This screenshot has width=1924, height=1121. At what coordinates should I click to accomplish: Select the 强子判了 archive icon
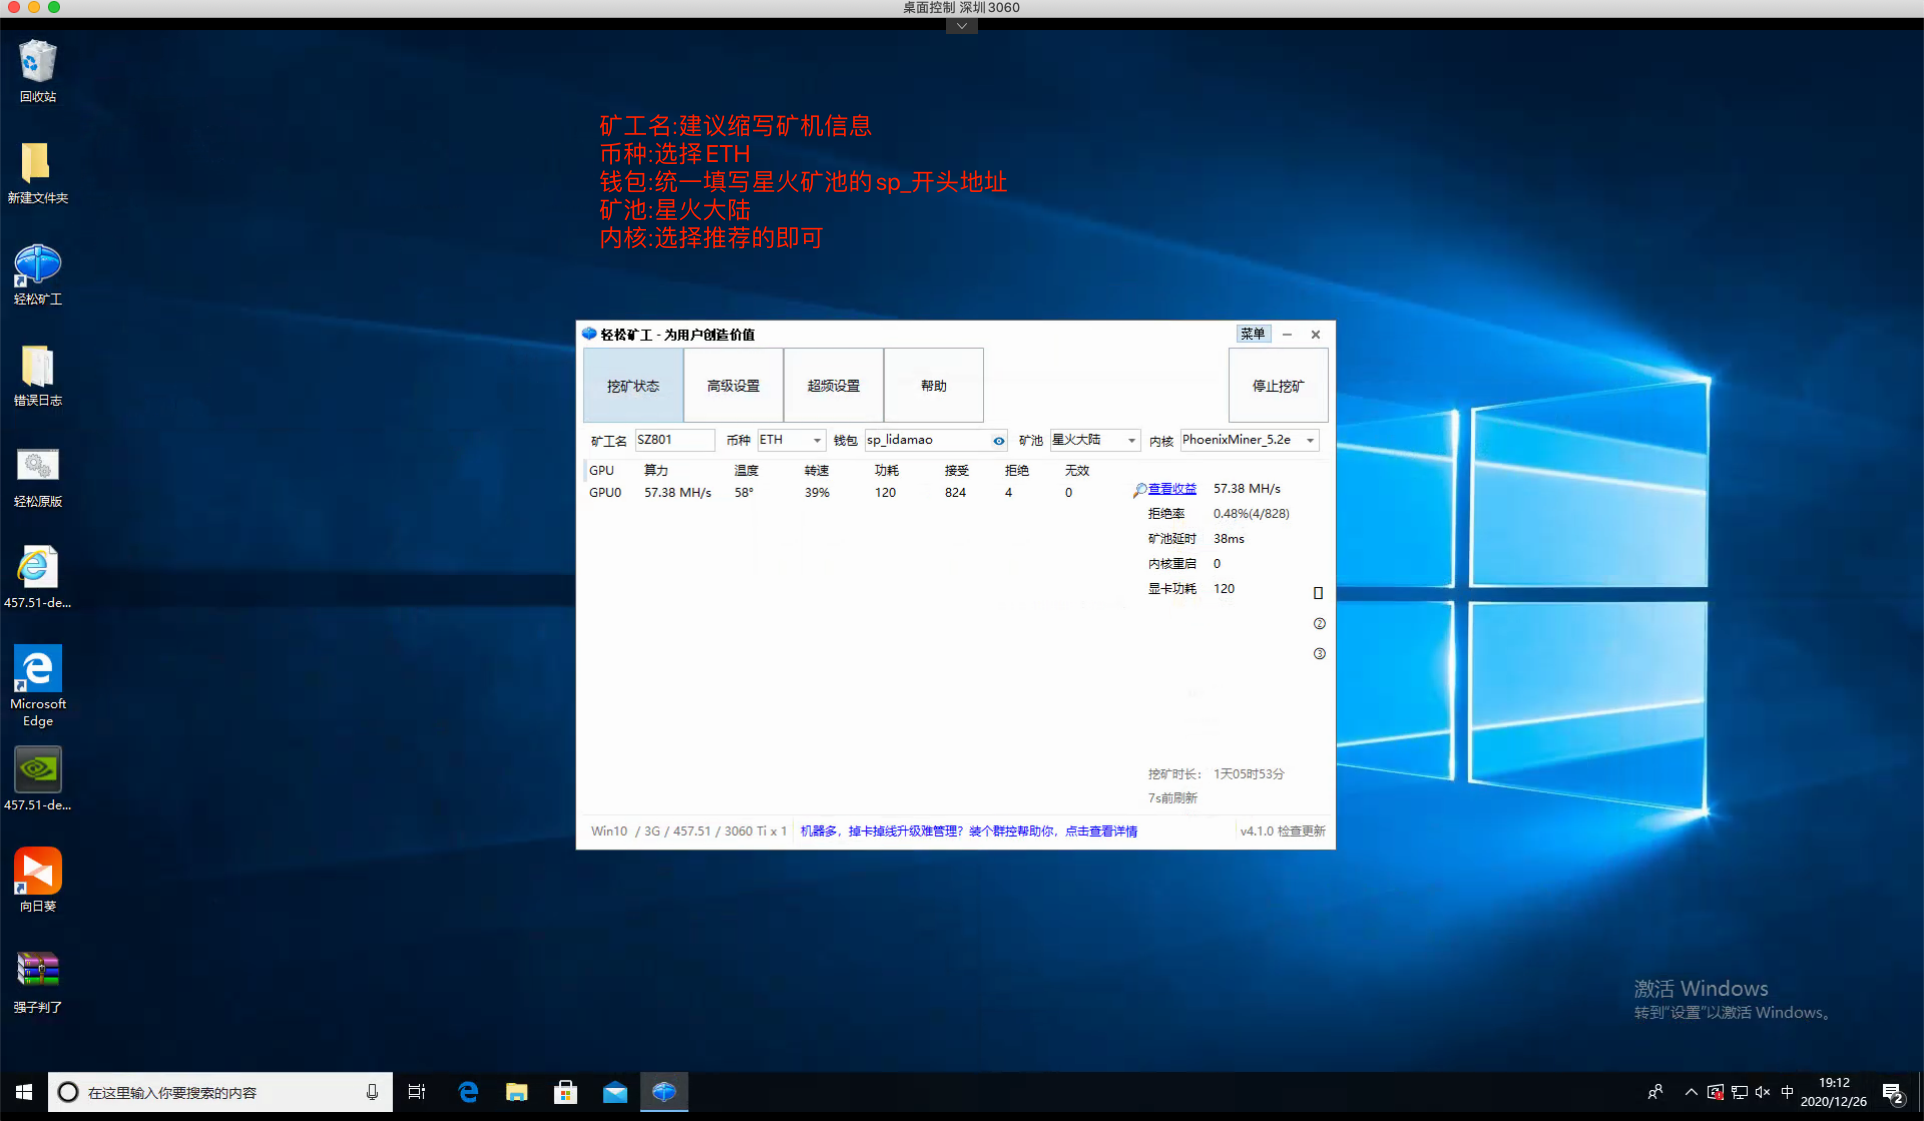point(37,981)
